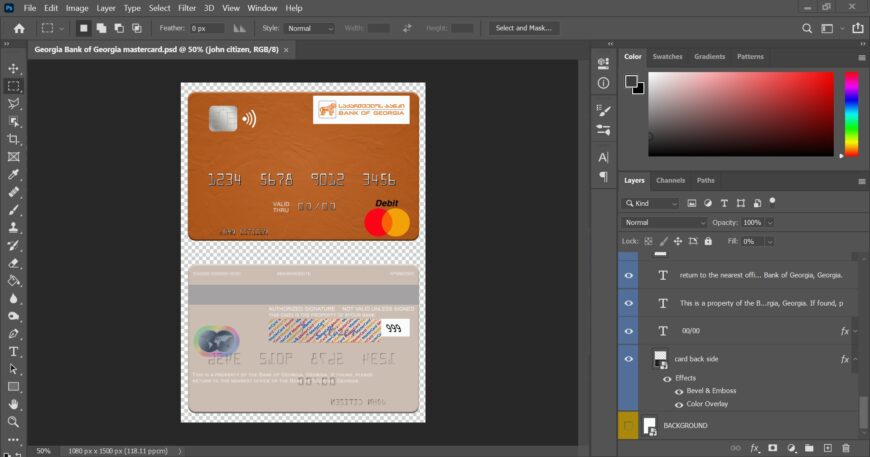This screenshot has width=870, height=457.
Task: Open the layer style fx button at bottom
Action: click(x=755, y=448)
